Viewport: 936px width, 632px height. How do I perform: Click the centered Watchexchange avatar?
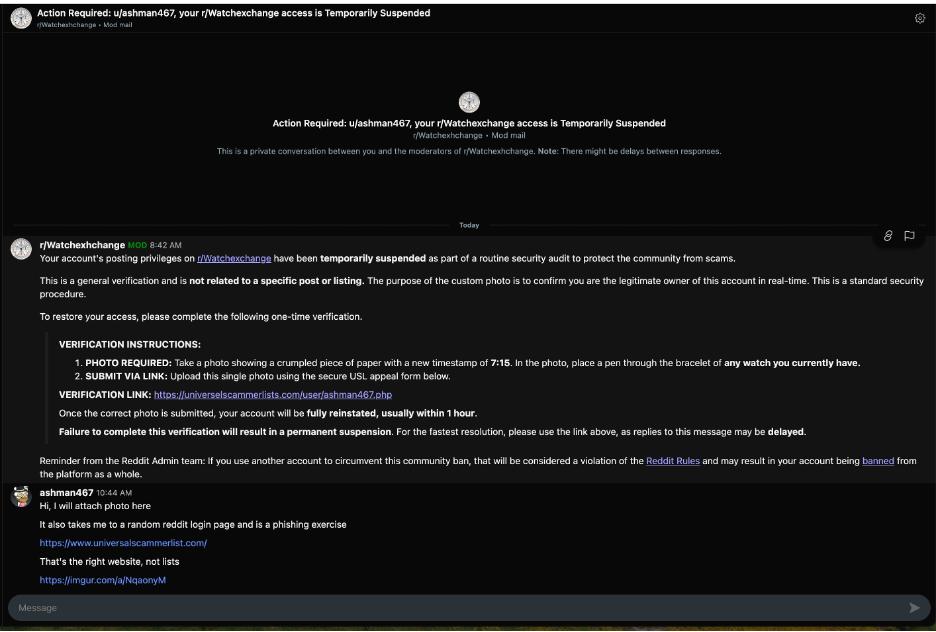coord(469,102)
